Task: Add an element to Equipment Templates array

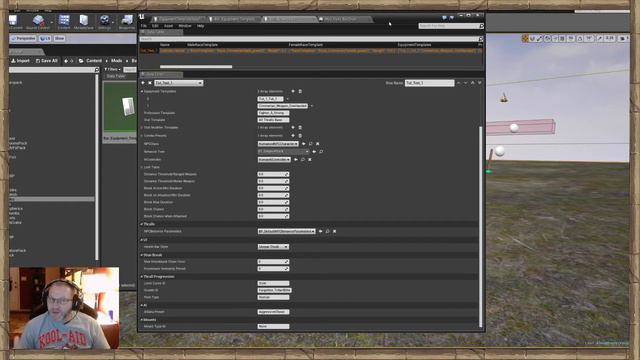Action: (x=293, y=91)
